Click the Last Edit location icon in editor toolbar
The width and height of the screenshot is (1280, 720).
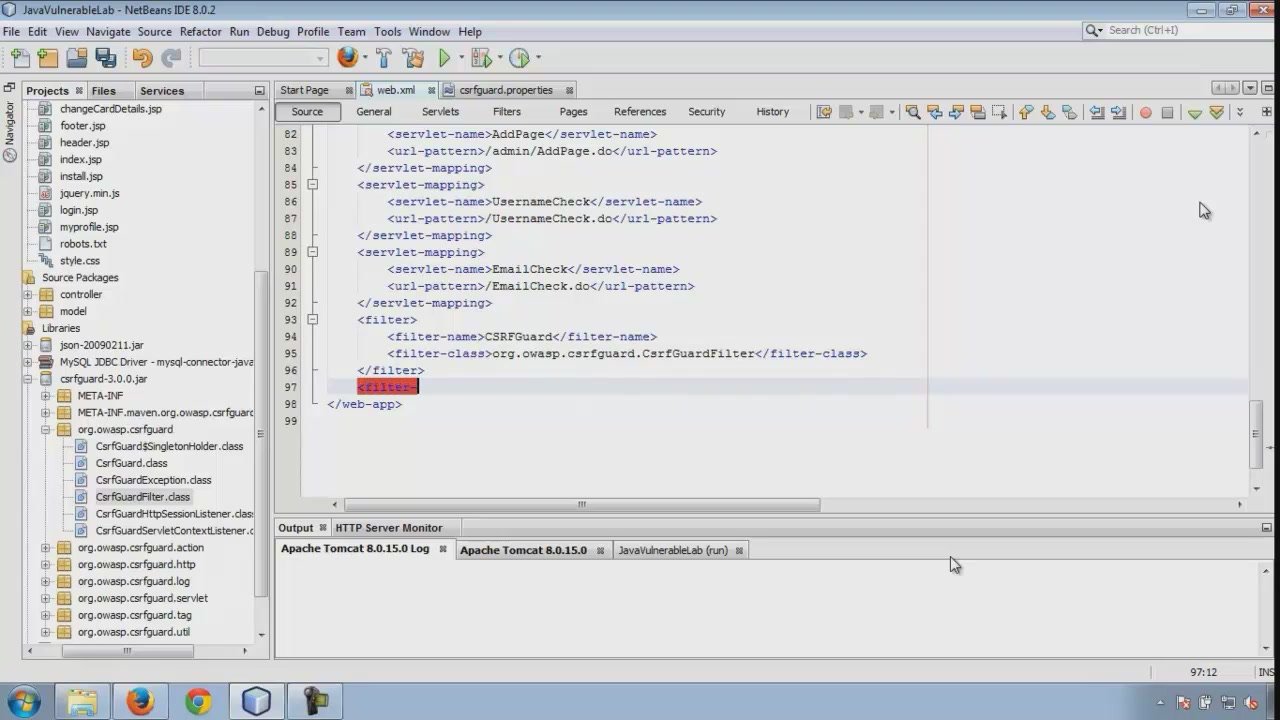point(824,112)
